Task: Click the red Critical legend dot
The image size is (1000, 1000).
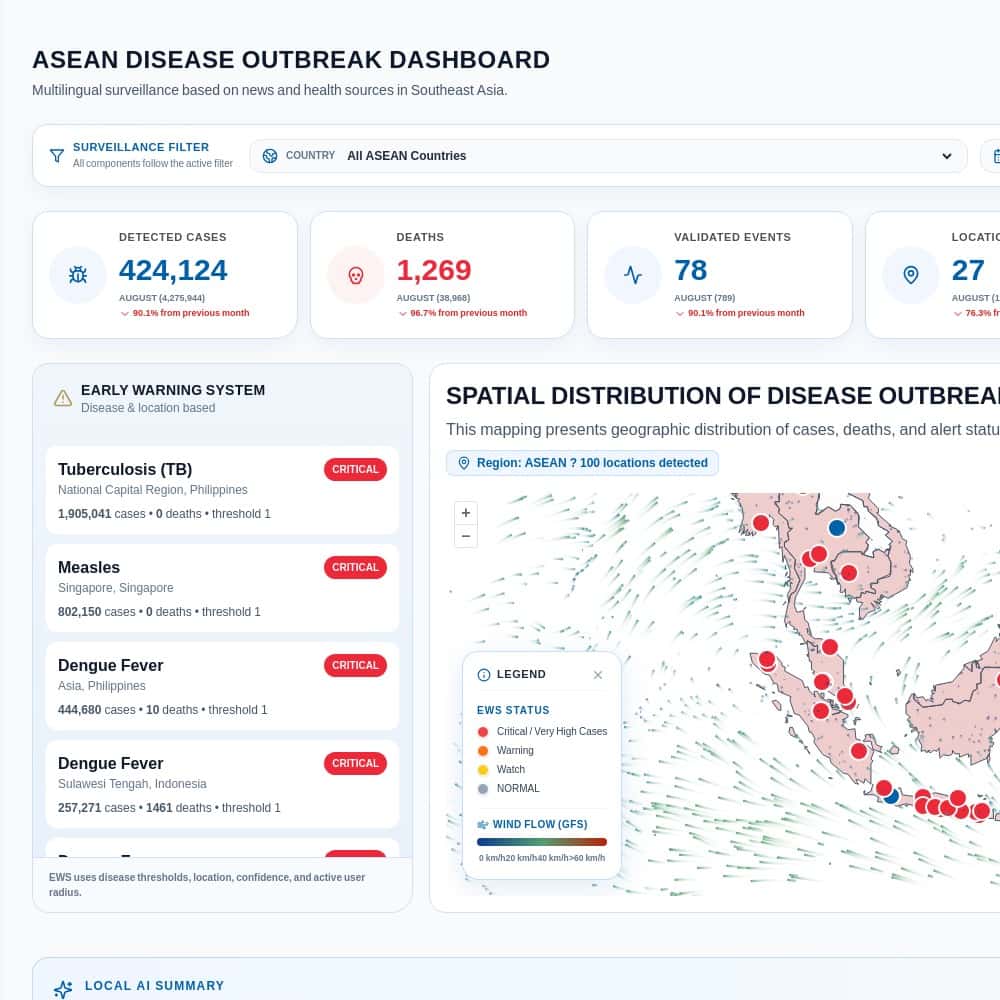Action: (x=483, y=732)
